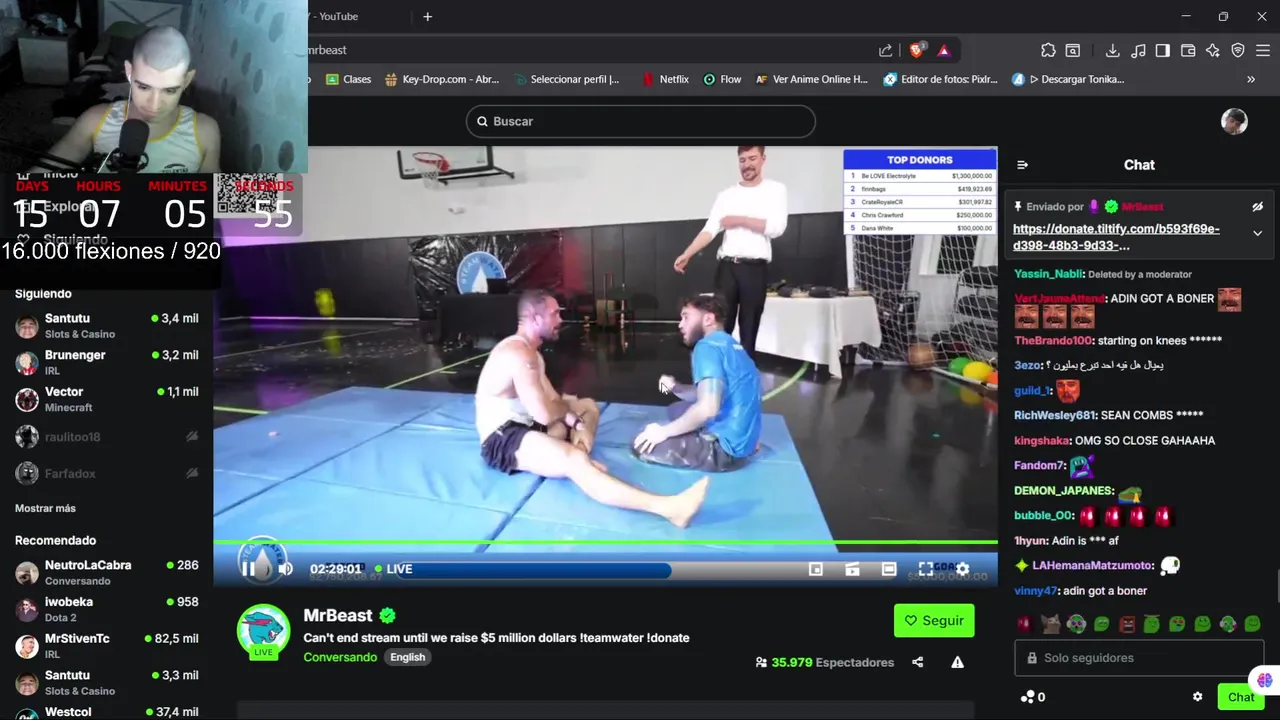
Task: Follow MrBeast with the Seguir button
Action: click(934, 620)
